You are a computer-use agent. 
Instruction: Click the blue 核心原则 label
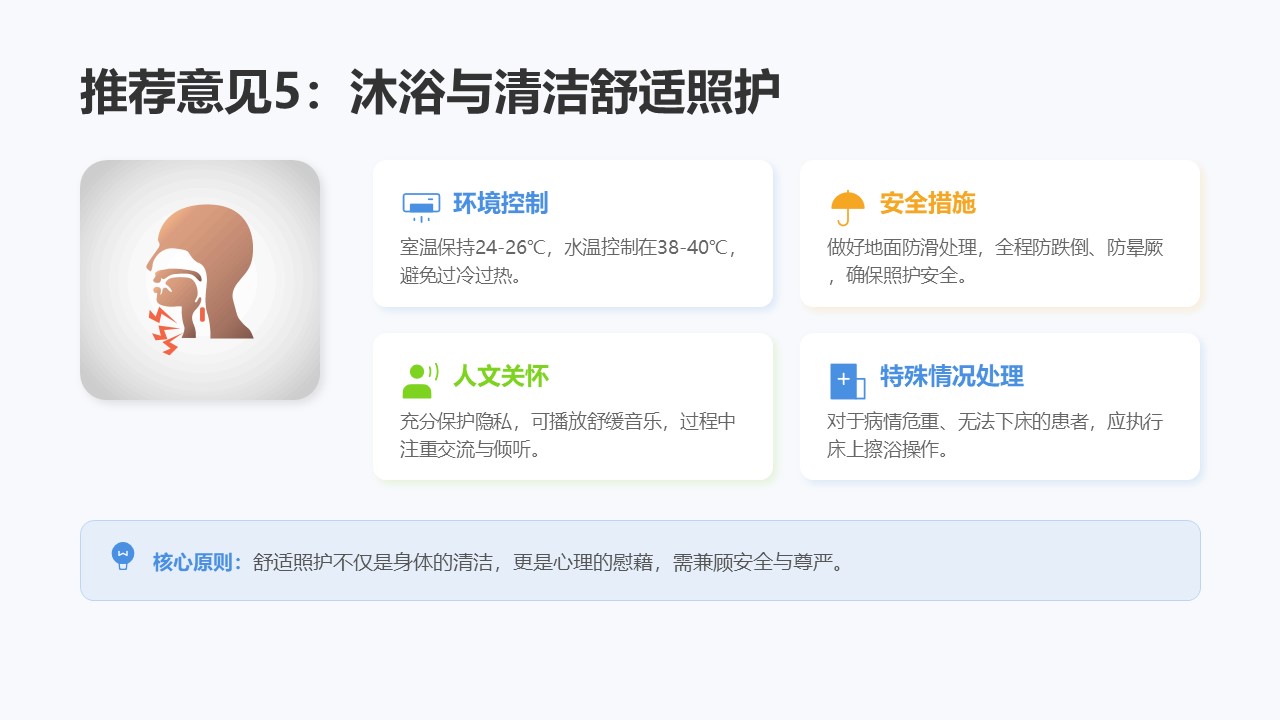[196, 561]
